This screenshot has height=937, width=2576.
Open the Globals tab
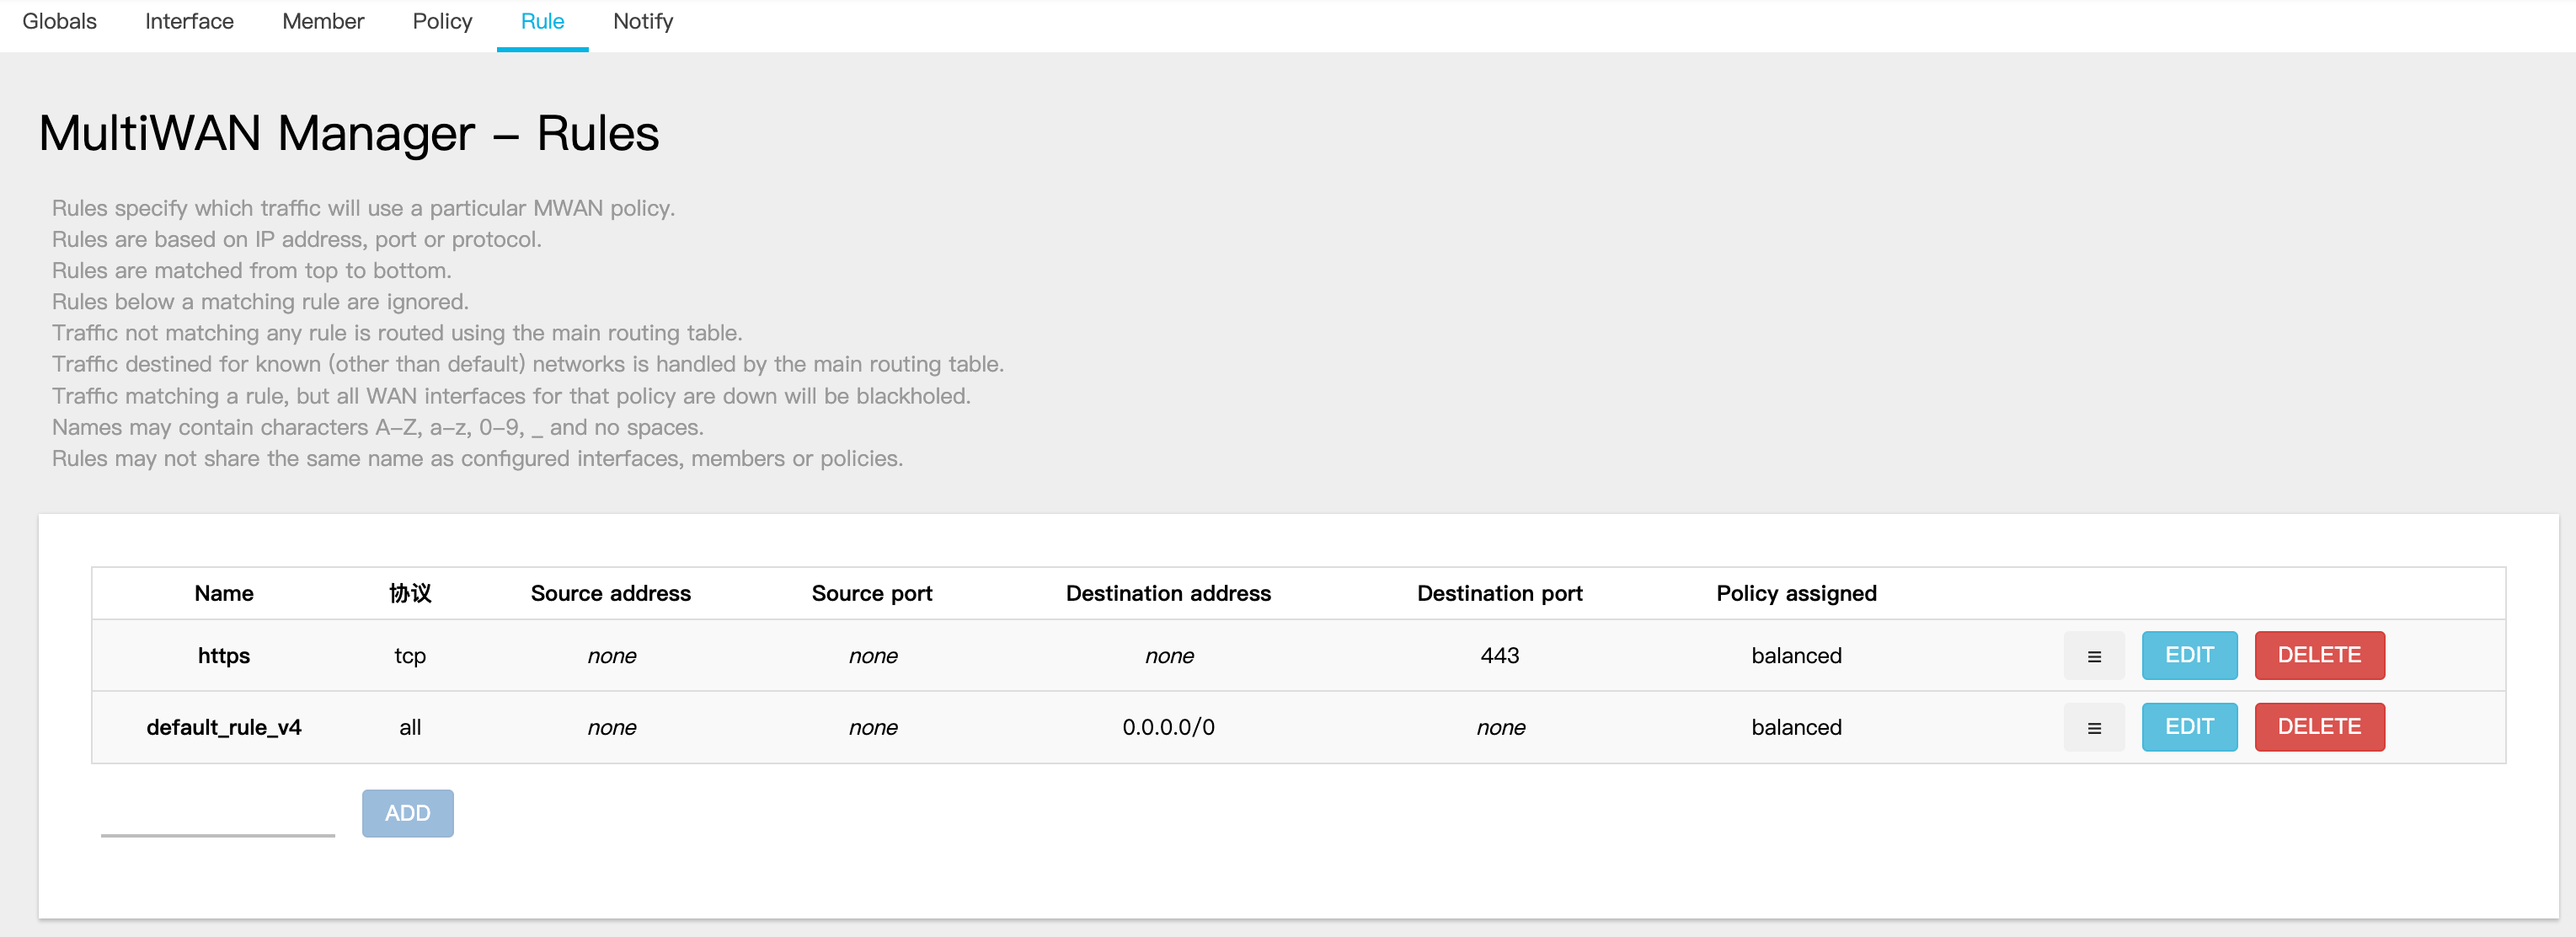[59, 22]
